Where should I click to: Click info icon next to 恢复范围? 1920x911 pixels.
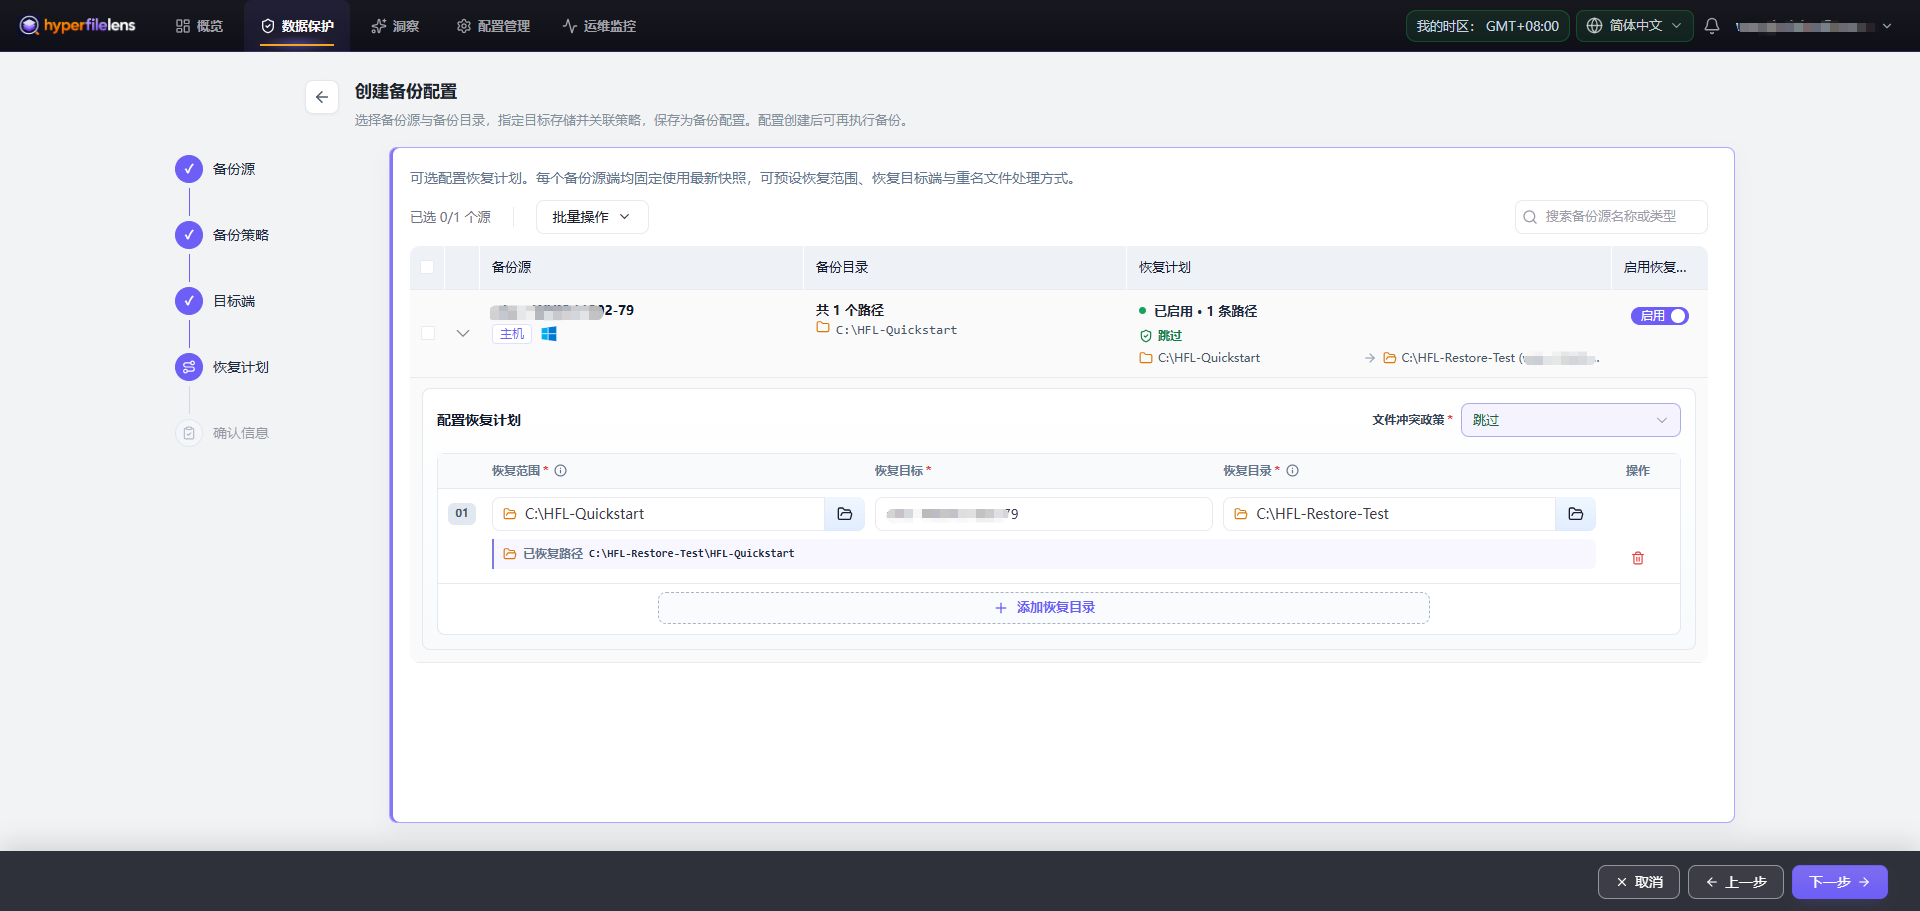[x=561, y=471]
